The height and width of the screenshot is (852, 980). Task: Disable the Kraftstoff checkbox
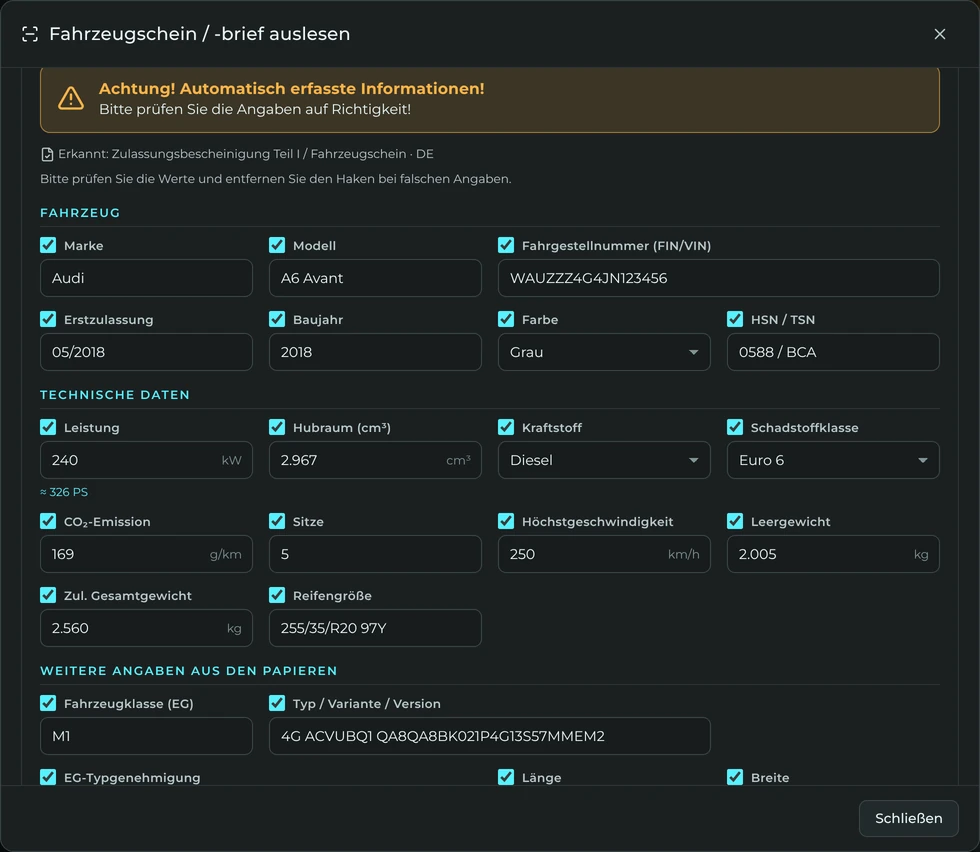point(506,427)
